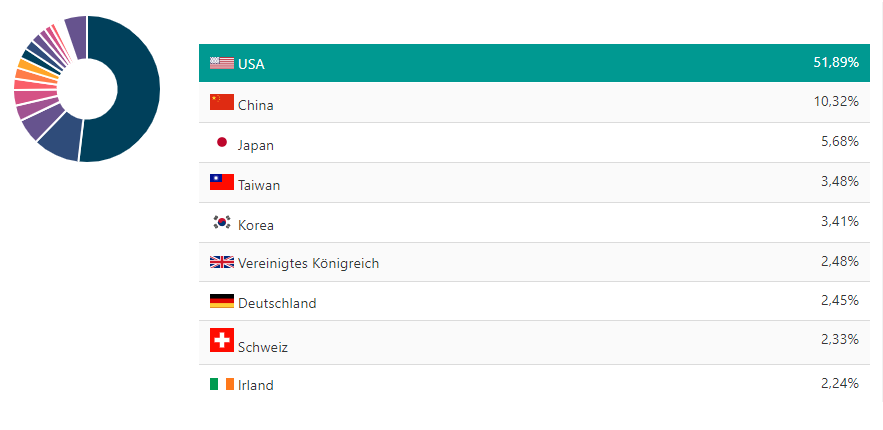Click the Irland flag icon
Screen dimensions: 883x430
(222, 384)
